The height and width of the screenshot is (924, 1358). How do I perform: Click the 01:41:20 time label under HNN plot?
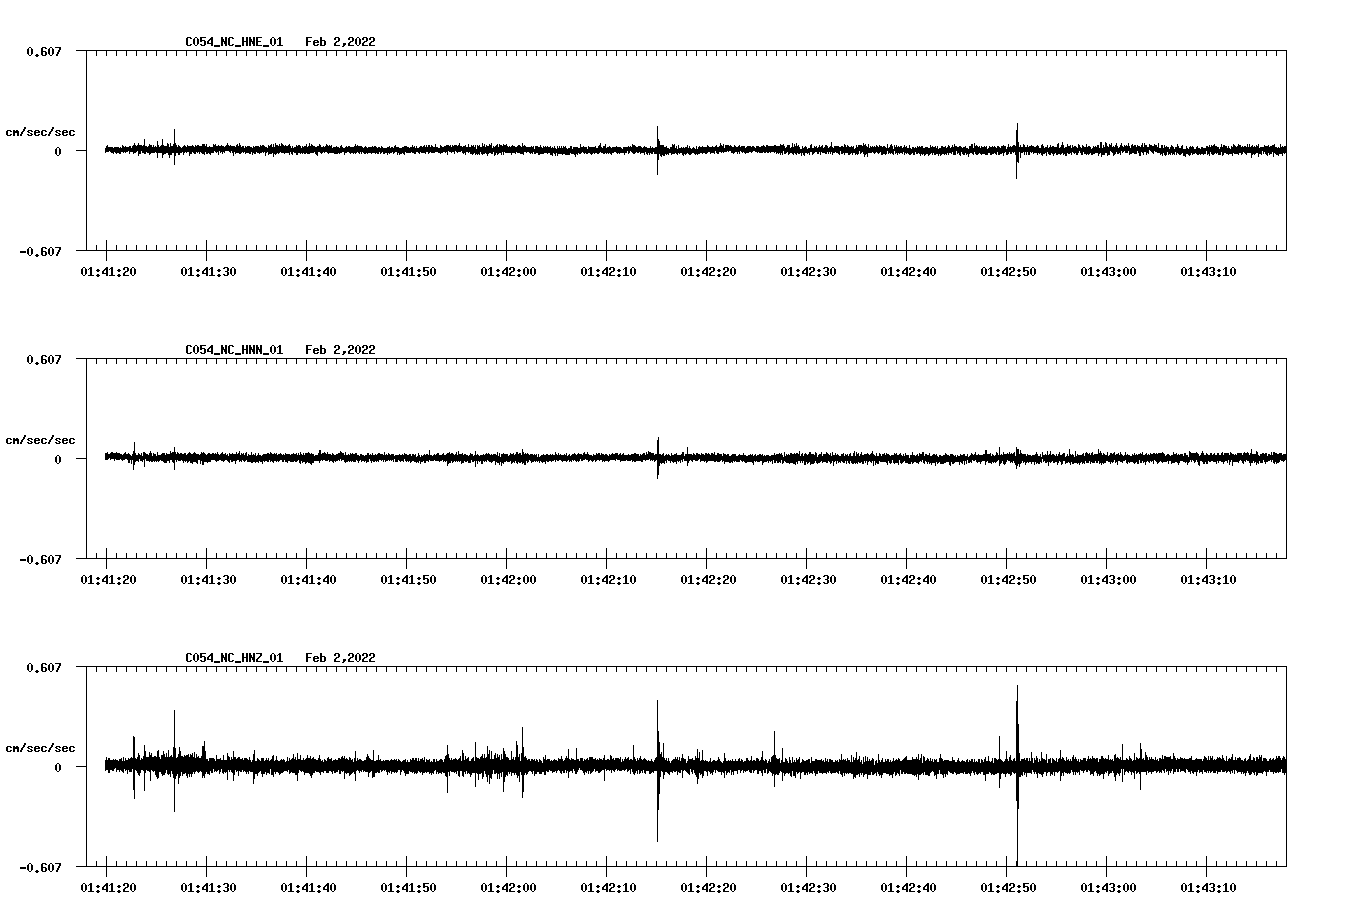(108, 580)
